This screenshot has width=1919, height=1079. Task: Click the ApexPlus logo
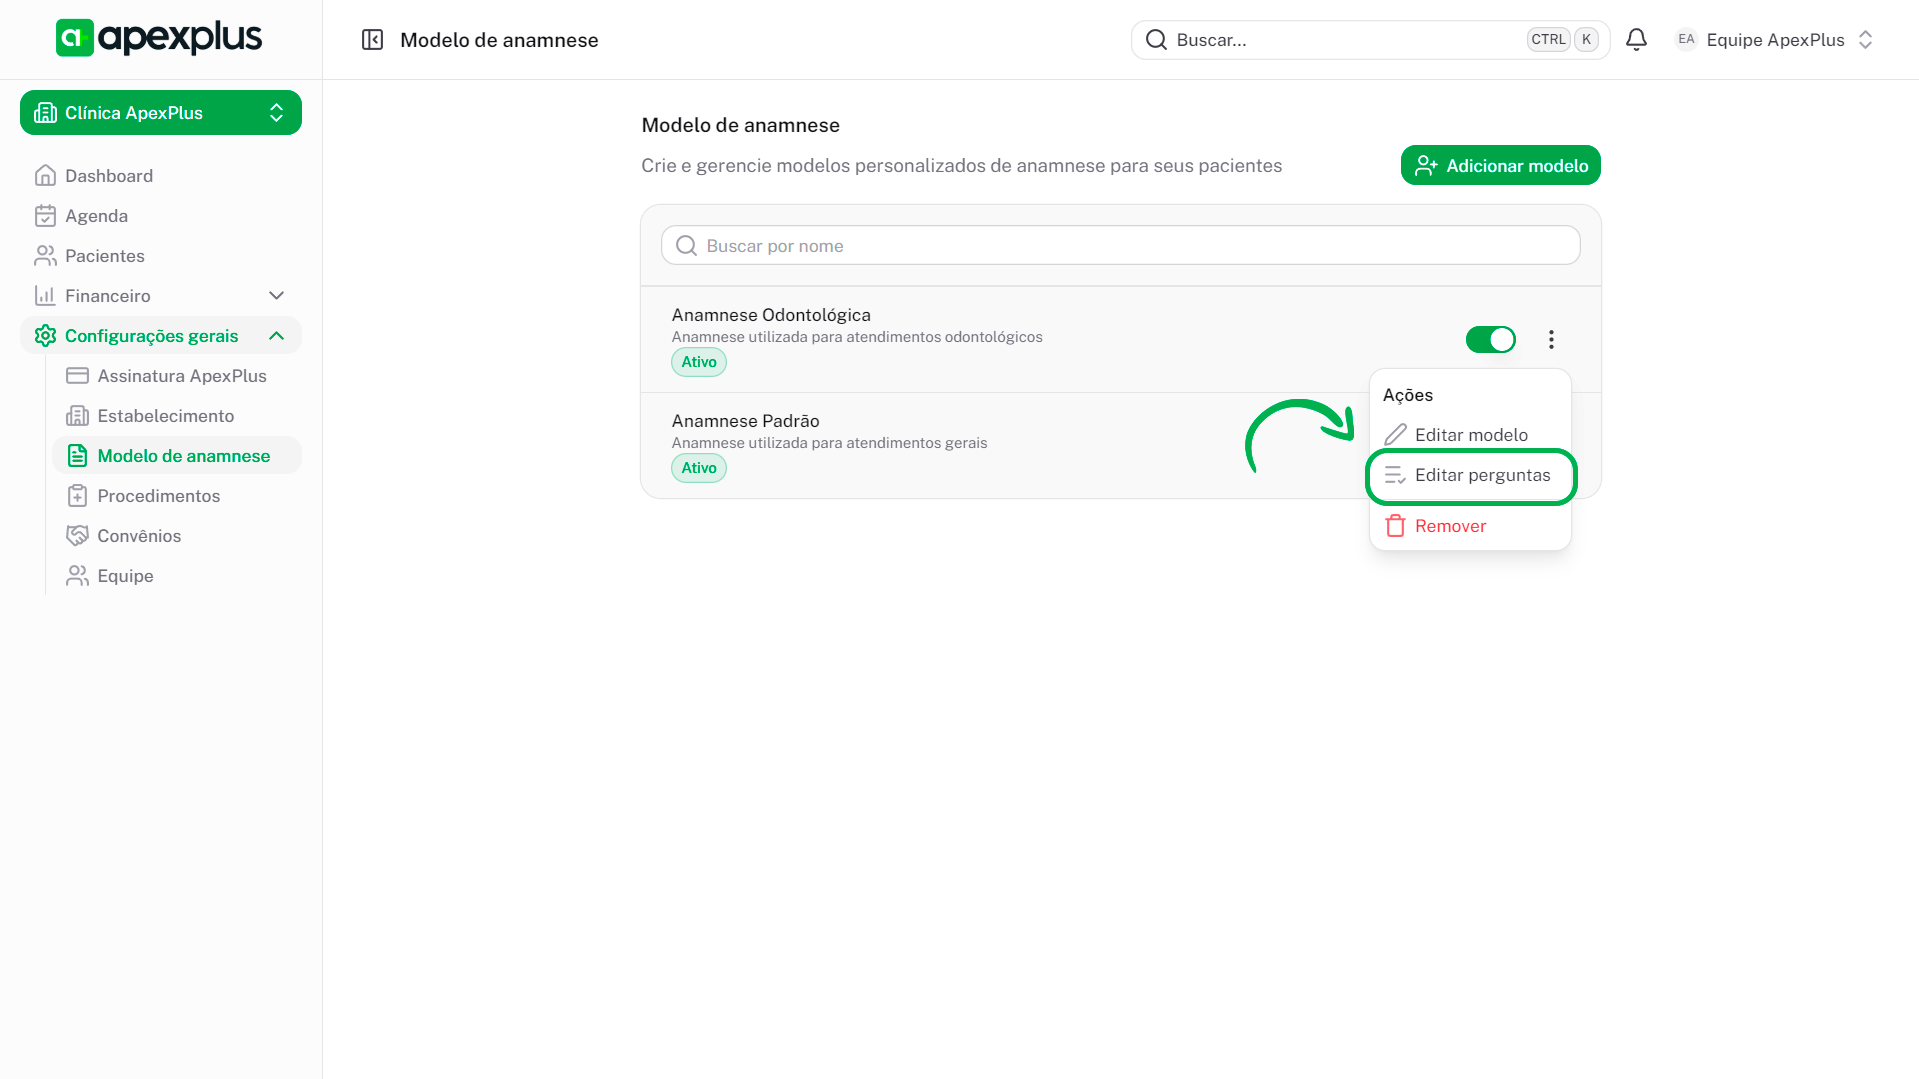click(159, 38)
